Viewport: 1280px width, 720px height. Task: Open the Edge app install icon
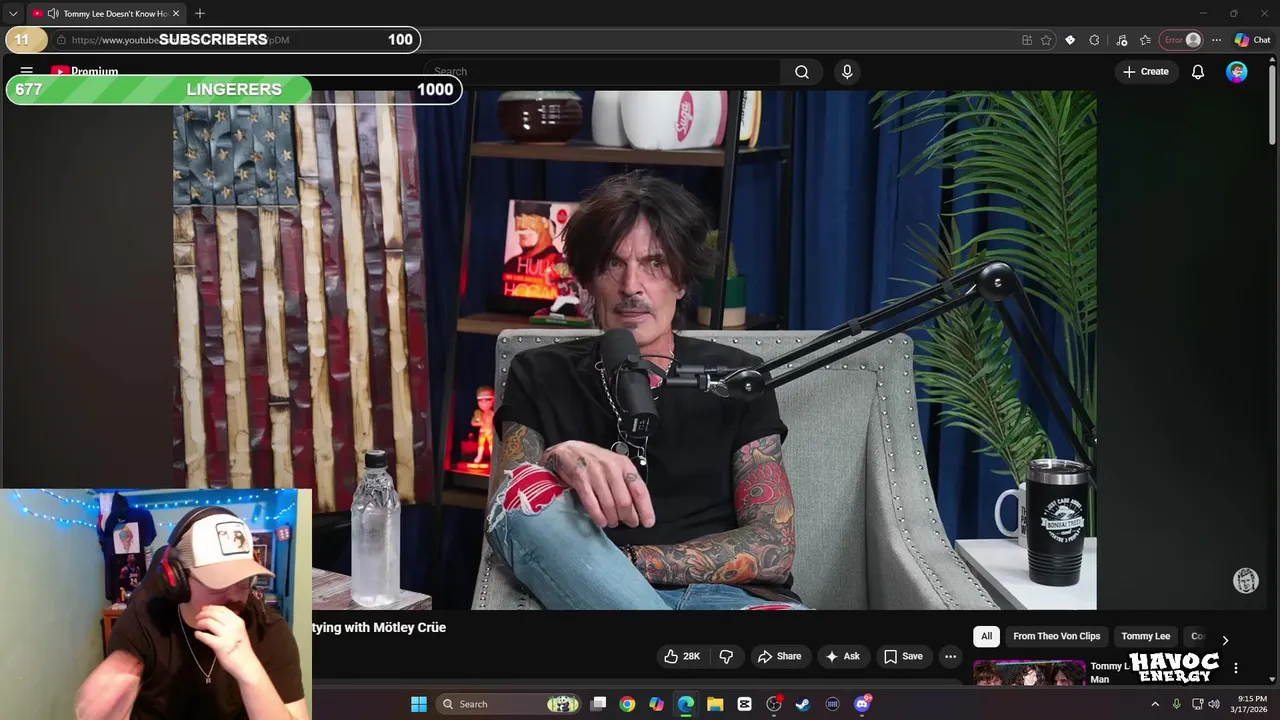click(x=1027, y=40)
